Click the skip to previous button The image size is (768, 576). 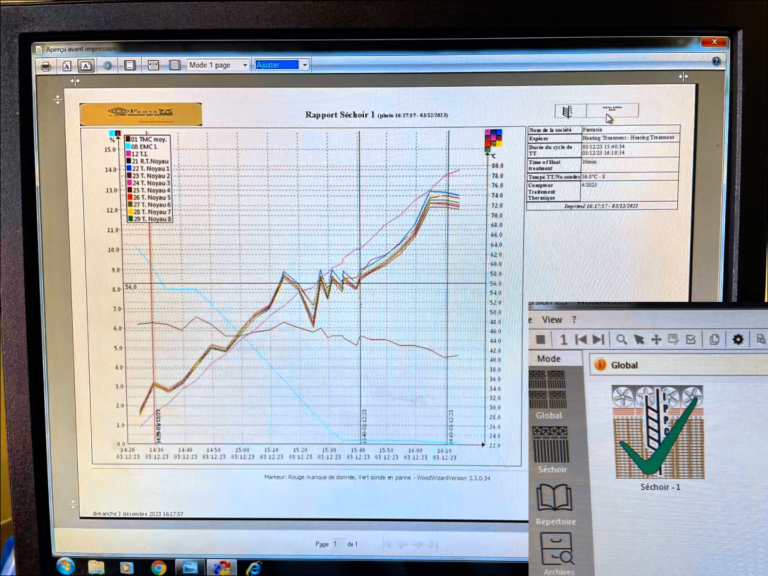(x=582, y=340)
